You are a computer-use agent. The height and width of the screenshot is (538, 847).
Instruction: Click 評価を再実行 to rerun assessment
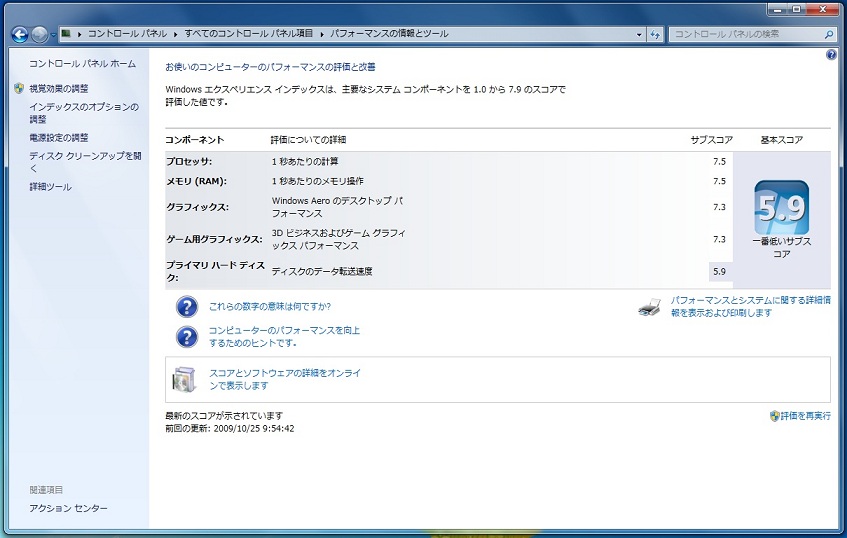click(x=805, y=416)
